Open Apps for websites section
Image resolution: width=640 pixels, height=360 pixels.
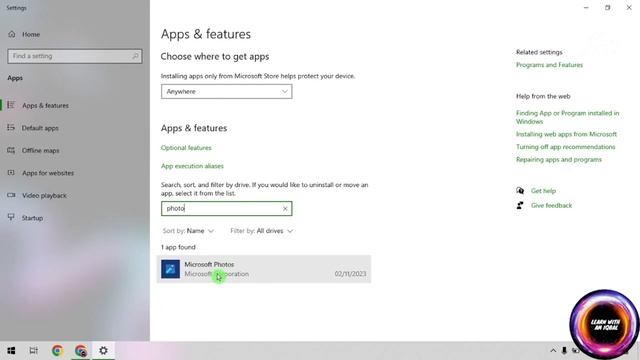48,173
